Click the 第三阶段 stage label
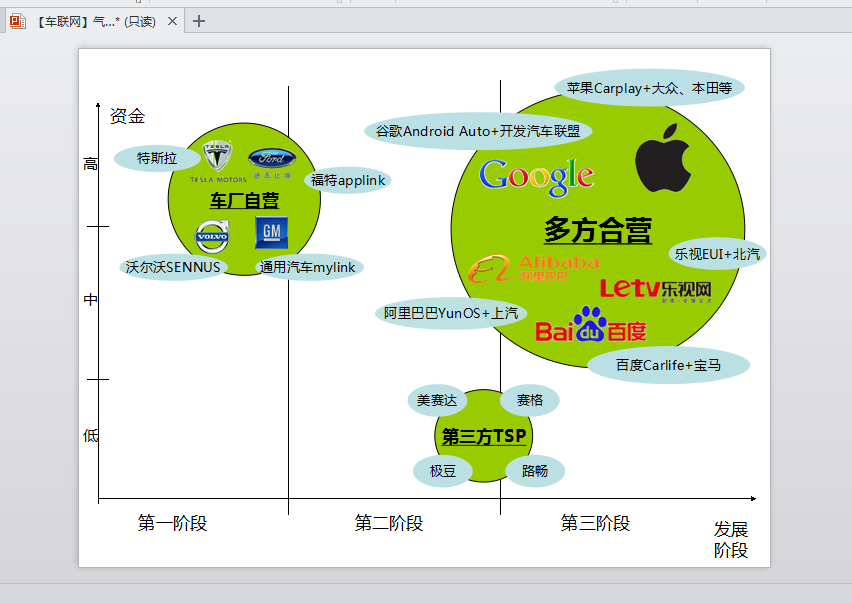Viewport: 852px width, 603px height. (596, 523)
